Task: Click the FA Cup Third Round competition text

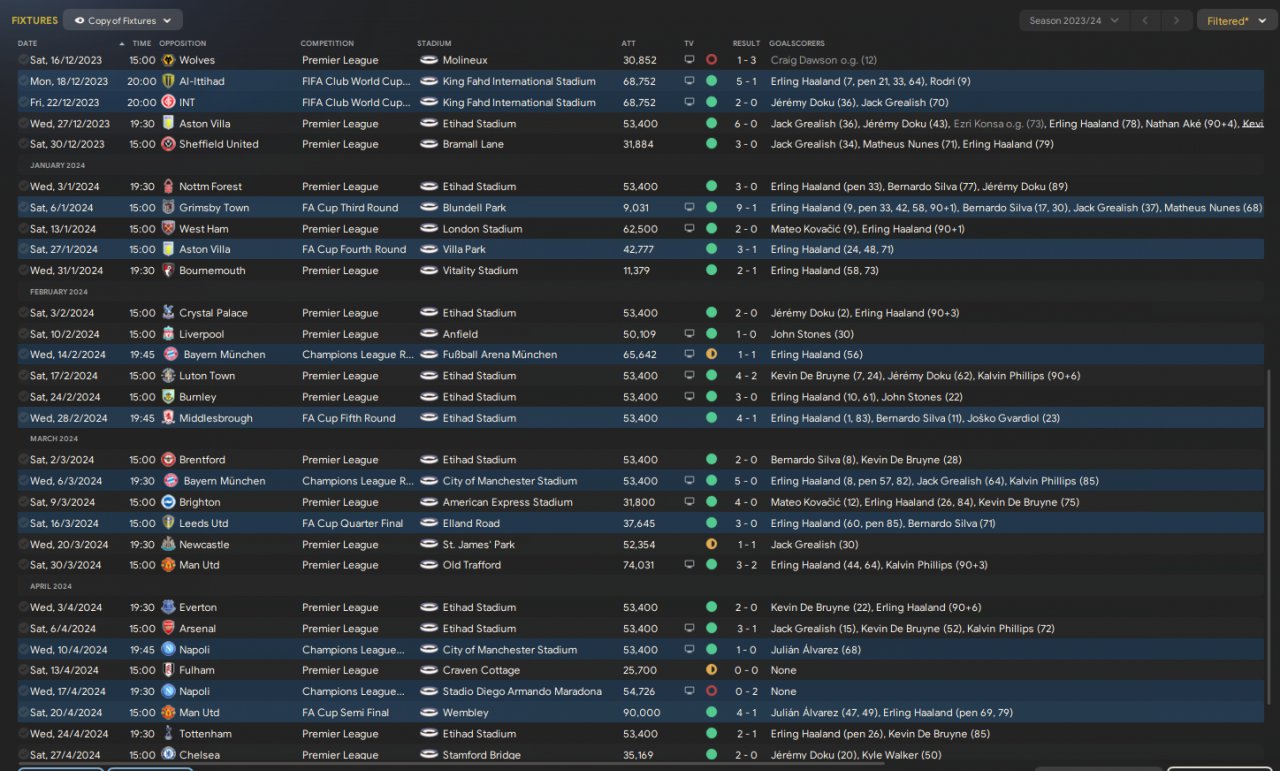Action: pos(350,208)
